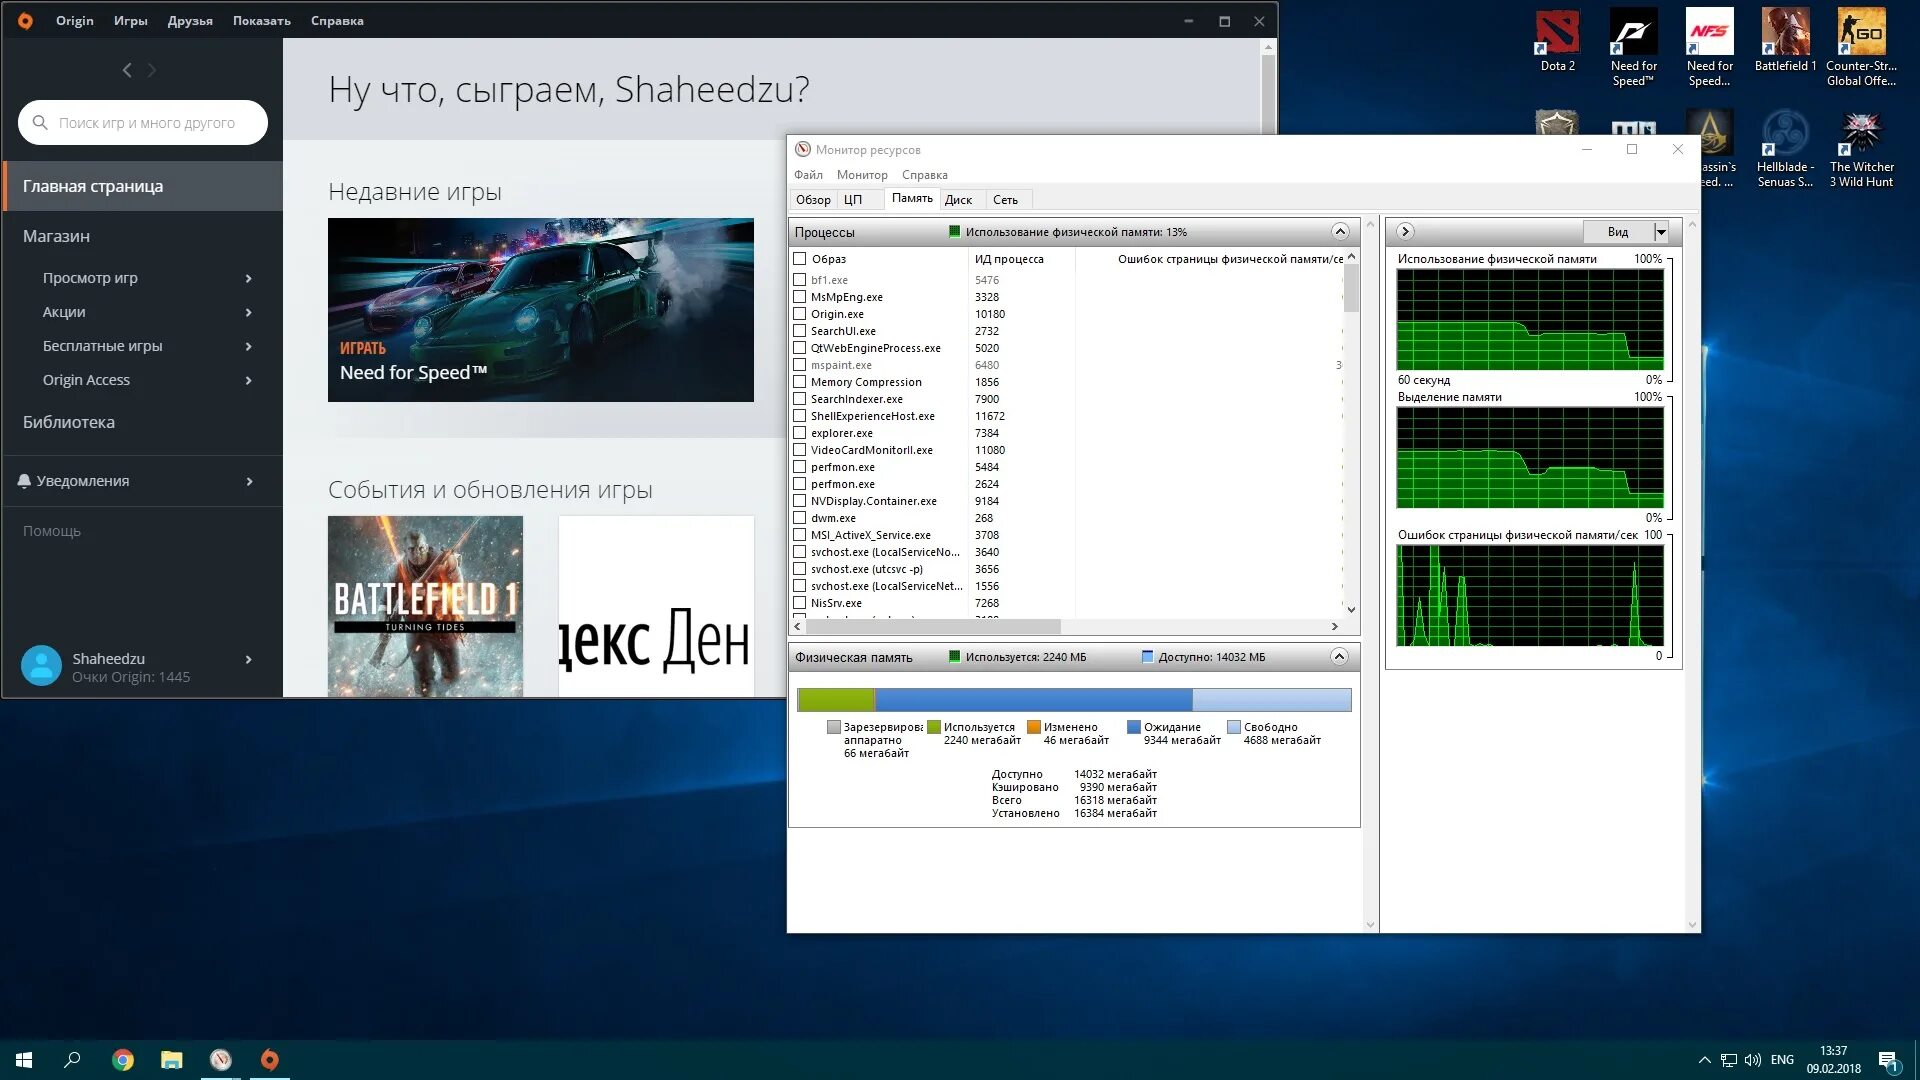Click the Resource Monitor title bar icon
1920x1080 pixels.
pos(802,149)
